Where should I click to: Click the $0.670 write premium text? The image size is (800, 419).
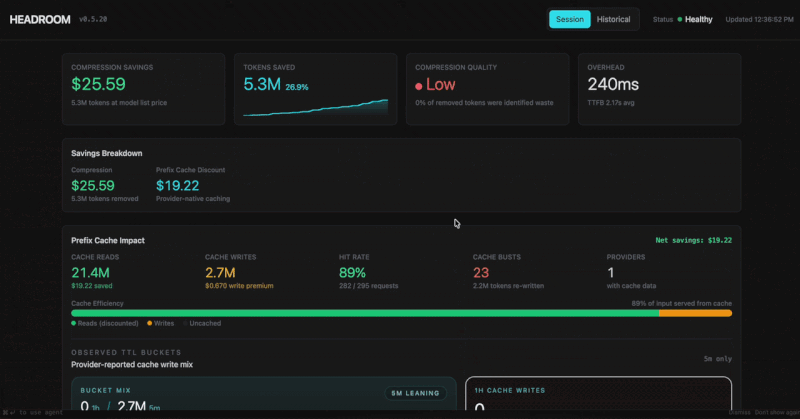click(x=239, y=286)
